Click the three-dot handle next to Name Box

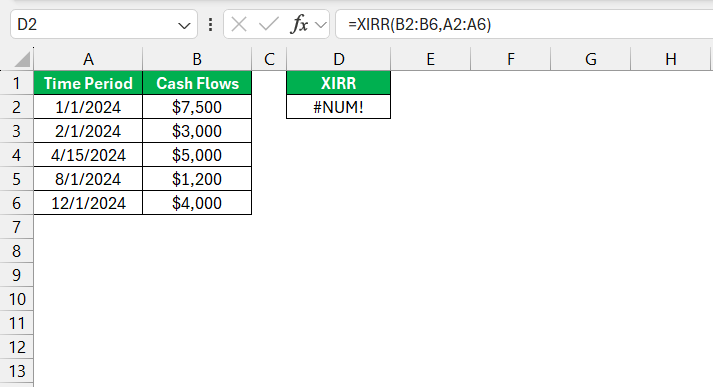coord(210,24)
